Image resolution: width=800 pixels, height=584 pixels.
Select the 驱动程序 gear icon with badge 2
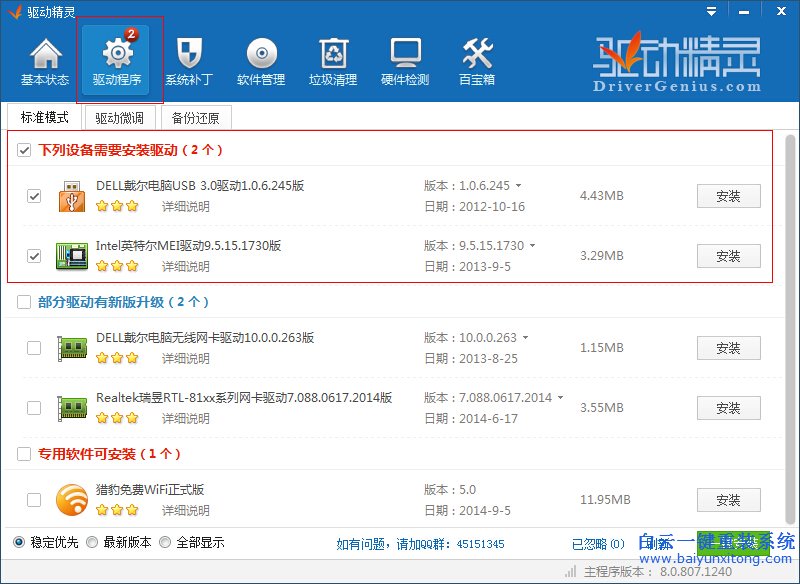click(118, 58)
